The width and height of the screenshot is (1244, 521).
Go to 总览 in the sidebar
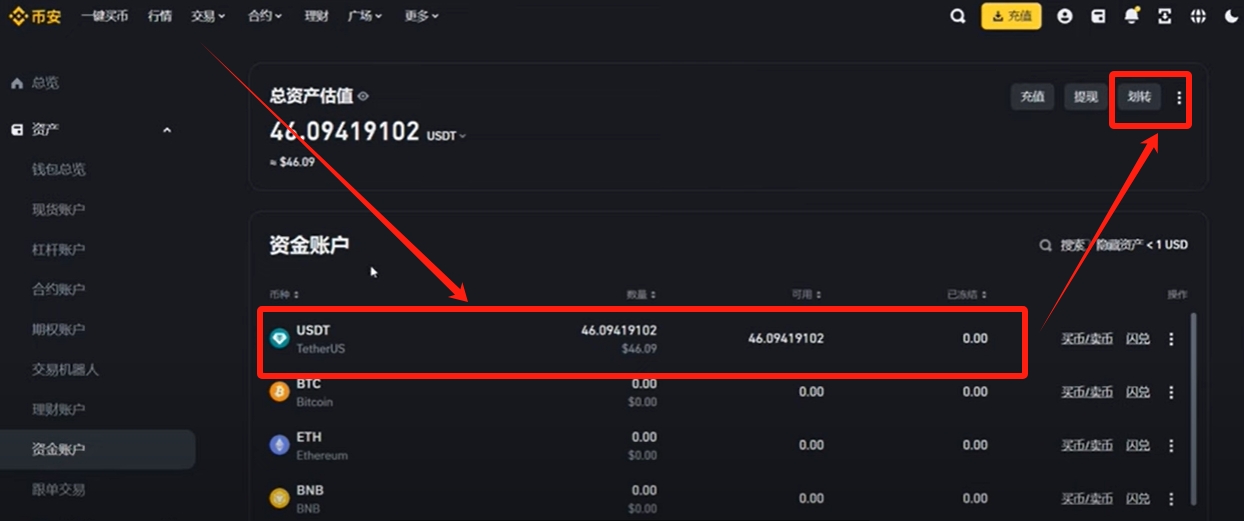point(45,83)
